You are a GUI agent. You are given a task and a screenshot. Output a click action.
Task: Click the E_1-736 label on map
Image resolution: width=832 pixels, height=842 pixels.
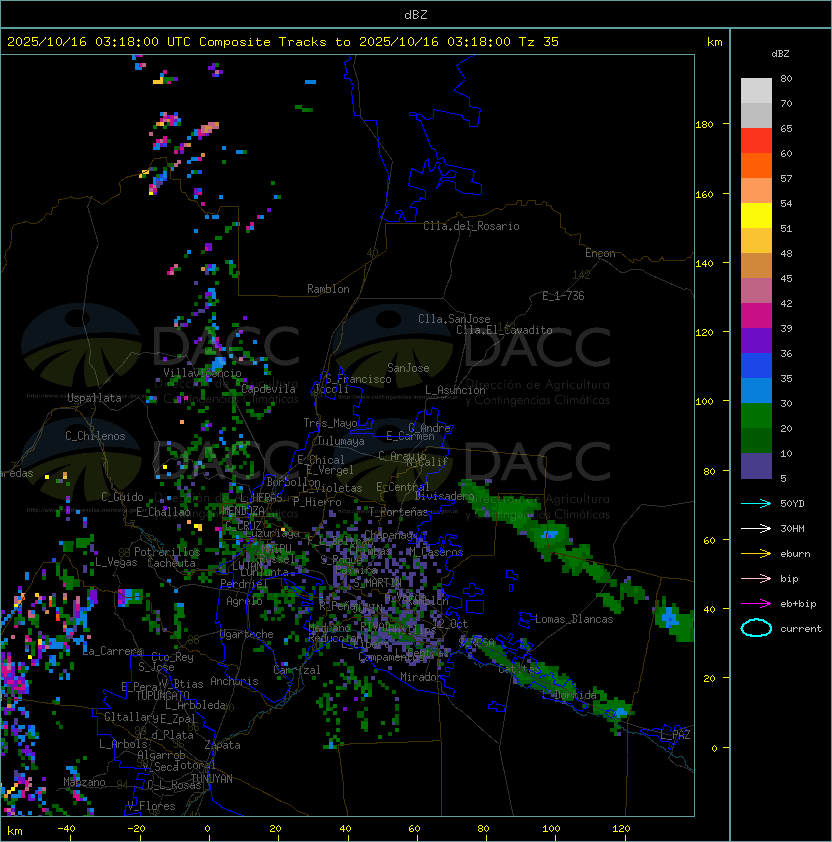[x=563, y=296]
